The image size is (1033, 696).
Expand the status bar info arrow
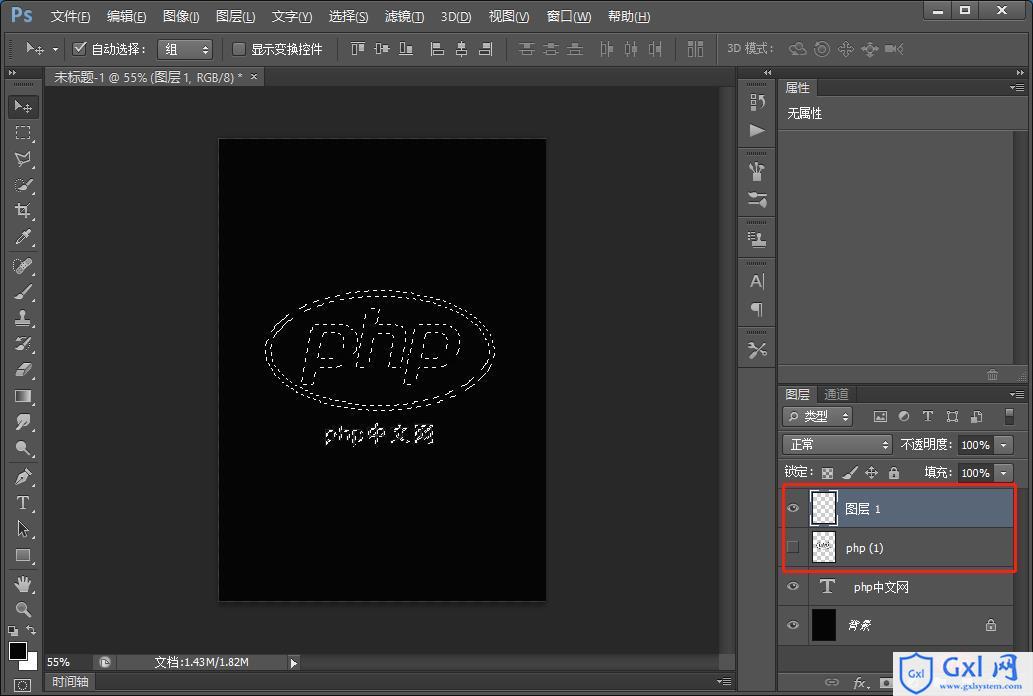294,663
